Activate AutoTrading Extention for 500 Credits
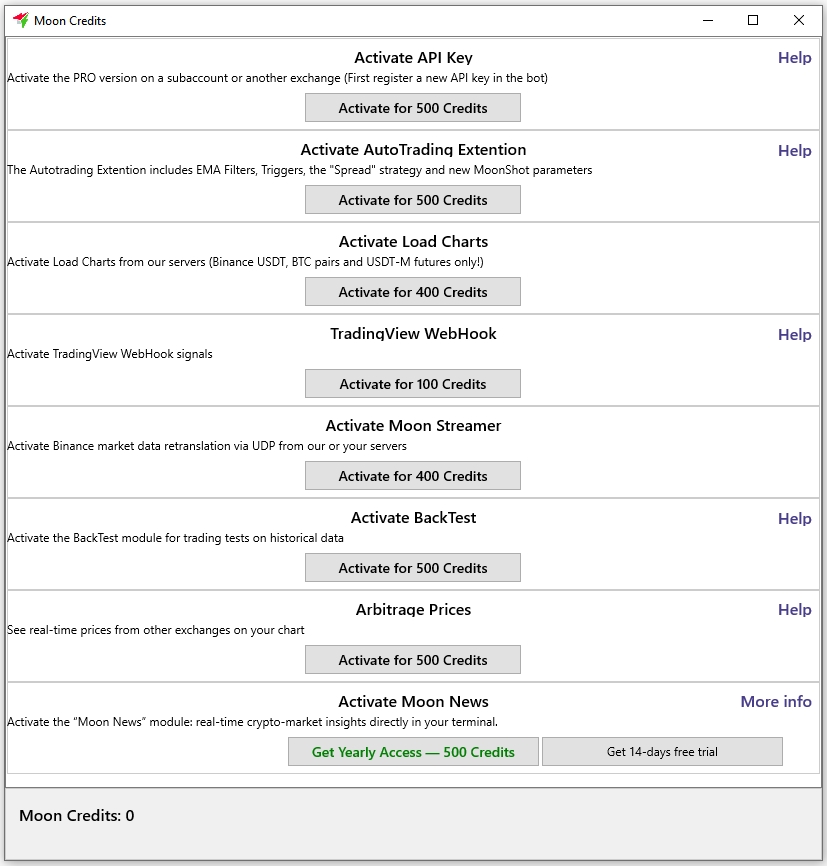Viewport: 827px width, 866px height. pyautogui.click(x=413, y=200)
